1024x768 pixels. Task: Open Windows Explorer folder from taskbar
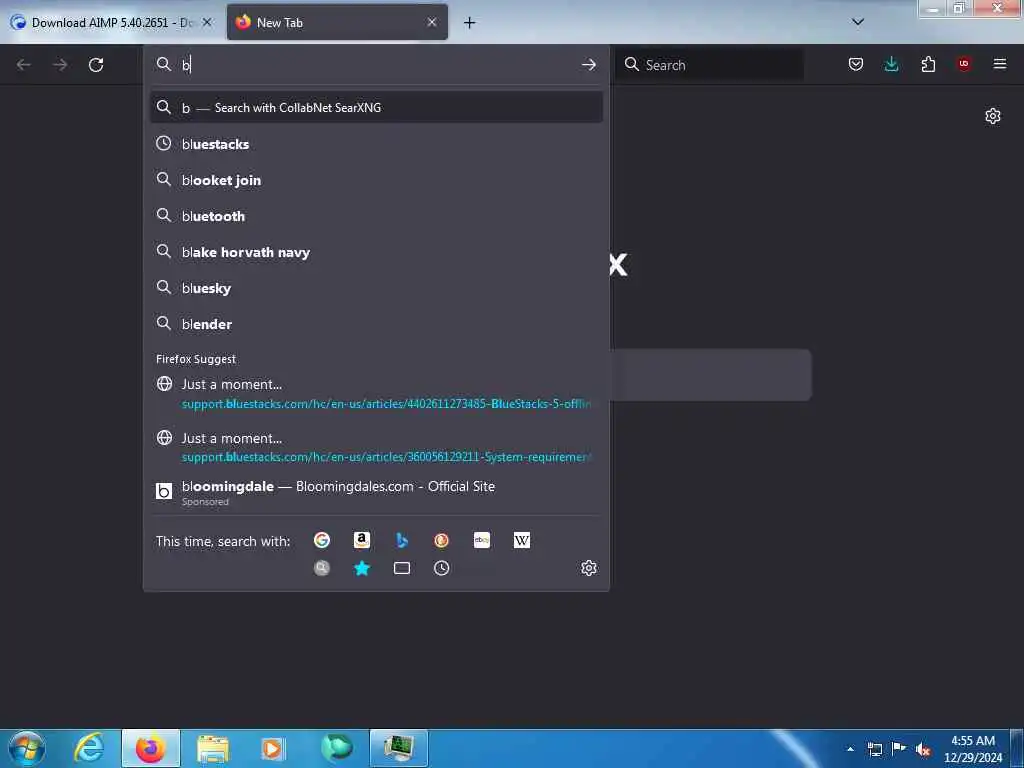(x=213, y=748)
